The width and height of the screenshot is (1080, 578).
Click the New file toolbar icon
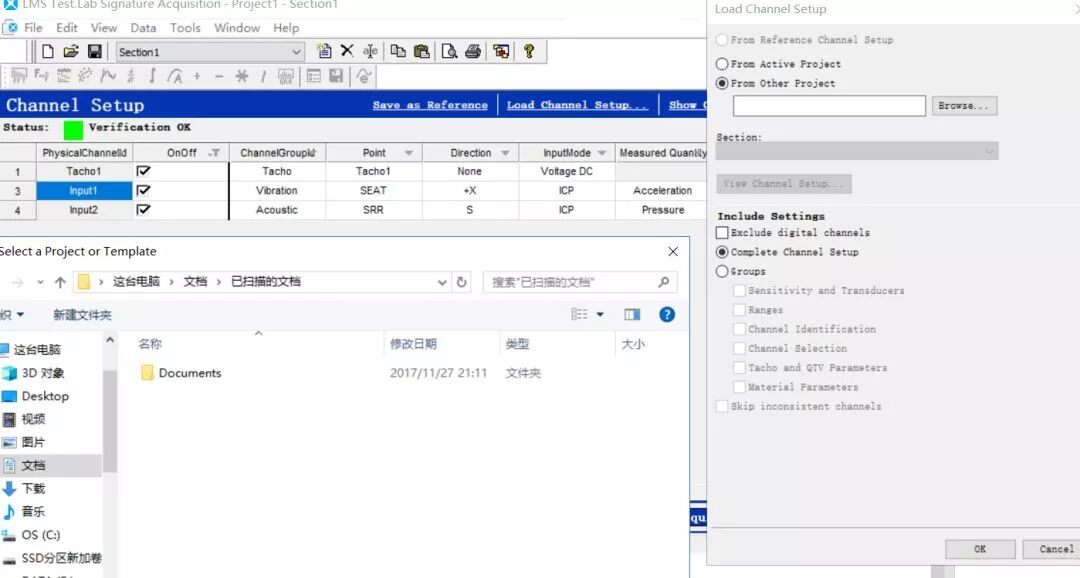48,52
